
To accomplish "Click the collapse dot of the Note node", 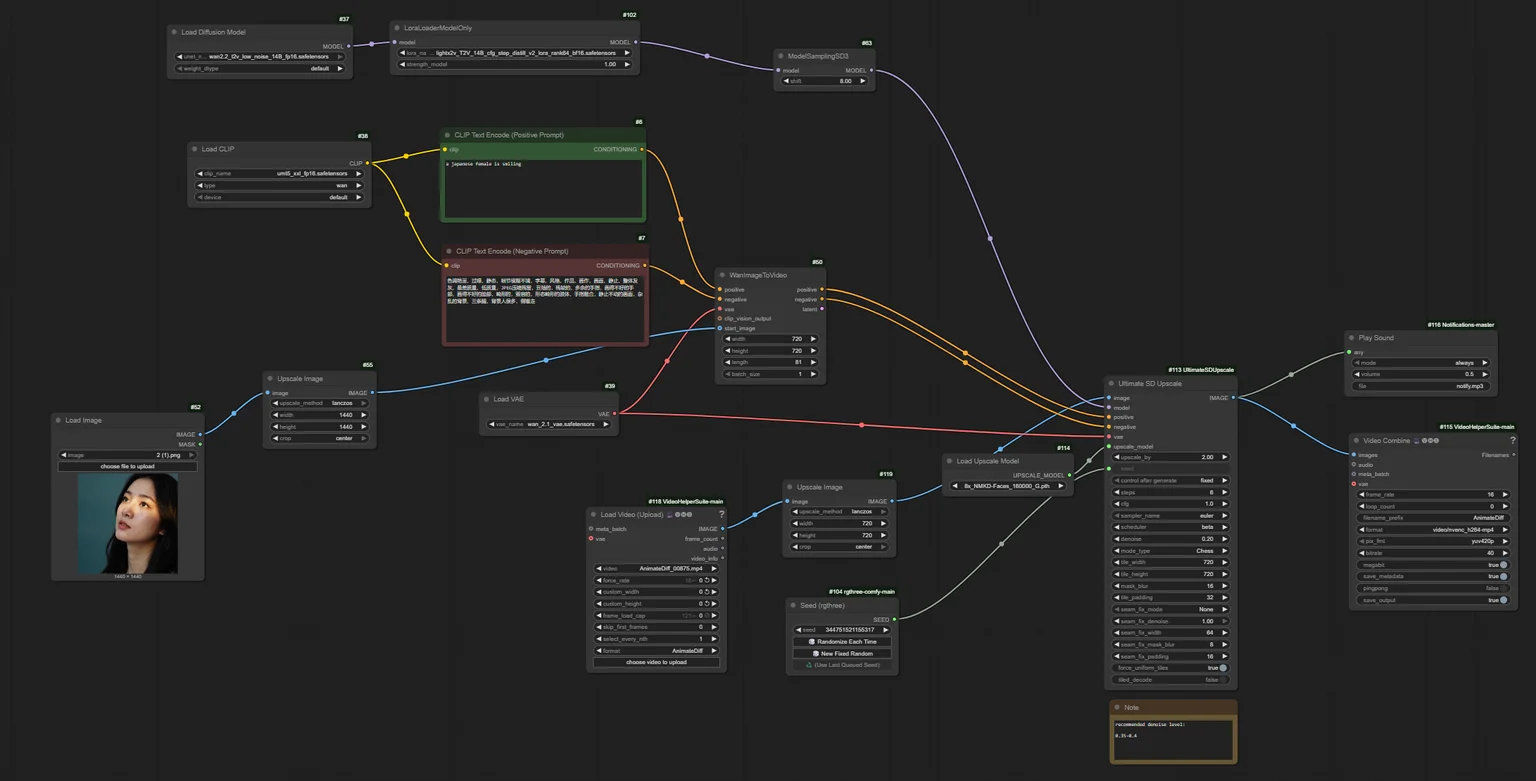I will tap(1118, 707).
